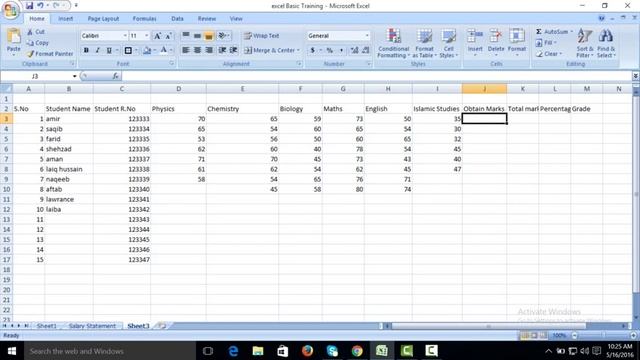Click the Insert Function fx button
The height and width of the screenshot is (360, 640).
[116, 76]
